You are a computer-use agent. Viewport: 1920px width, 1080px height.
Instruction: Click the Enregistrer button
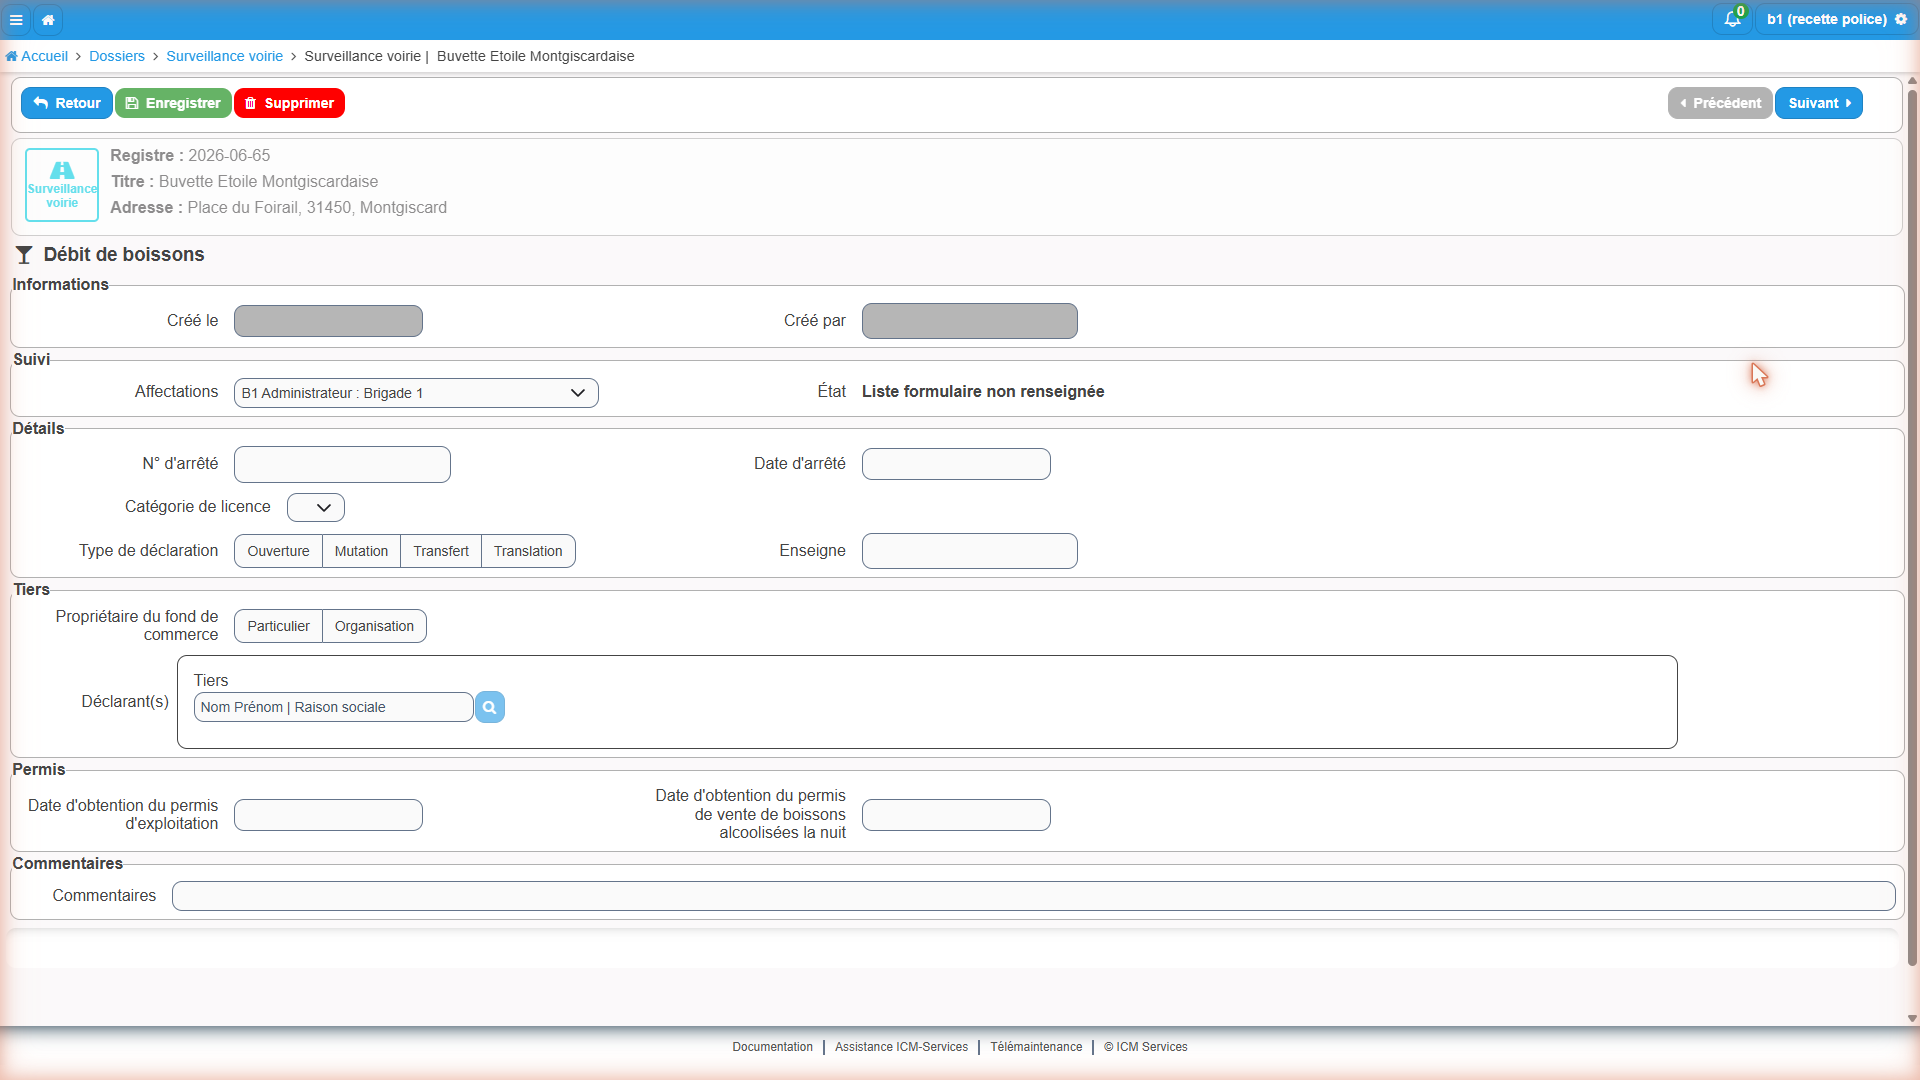173,103
